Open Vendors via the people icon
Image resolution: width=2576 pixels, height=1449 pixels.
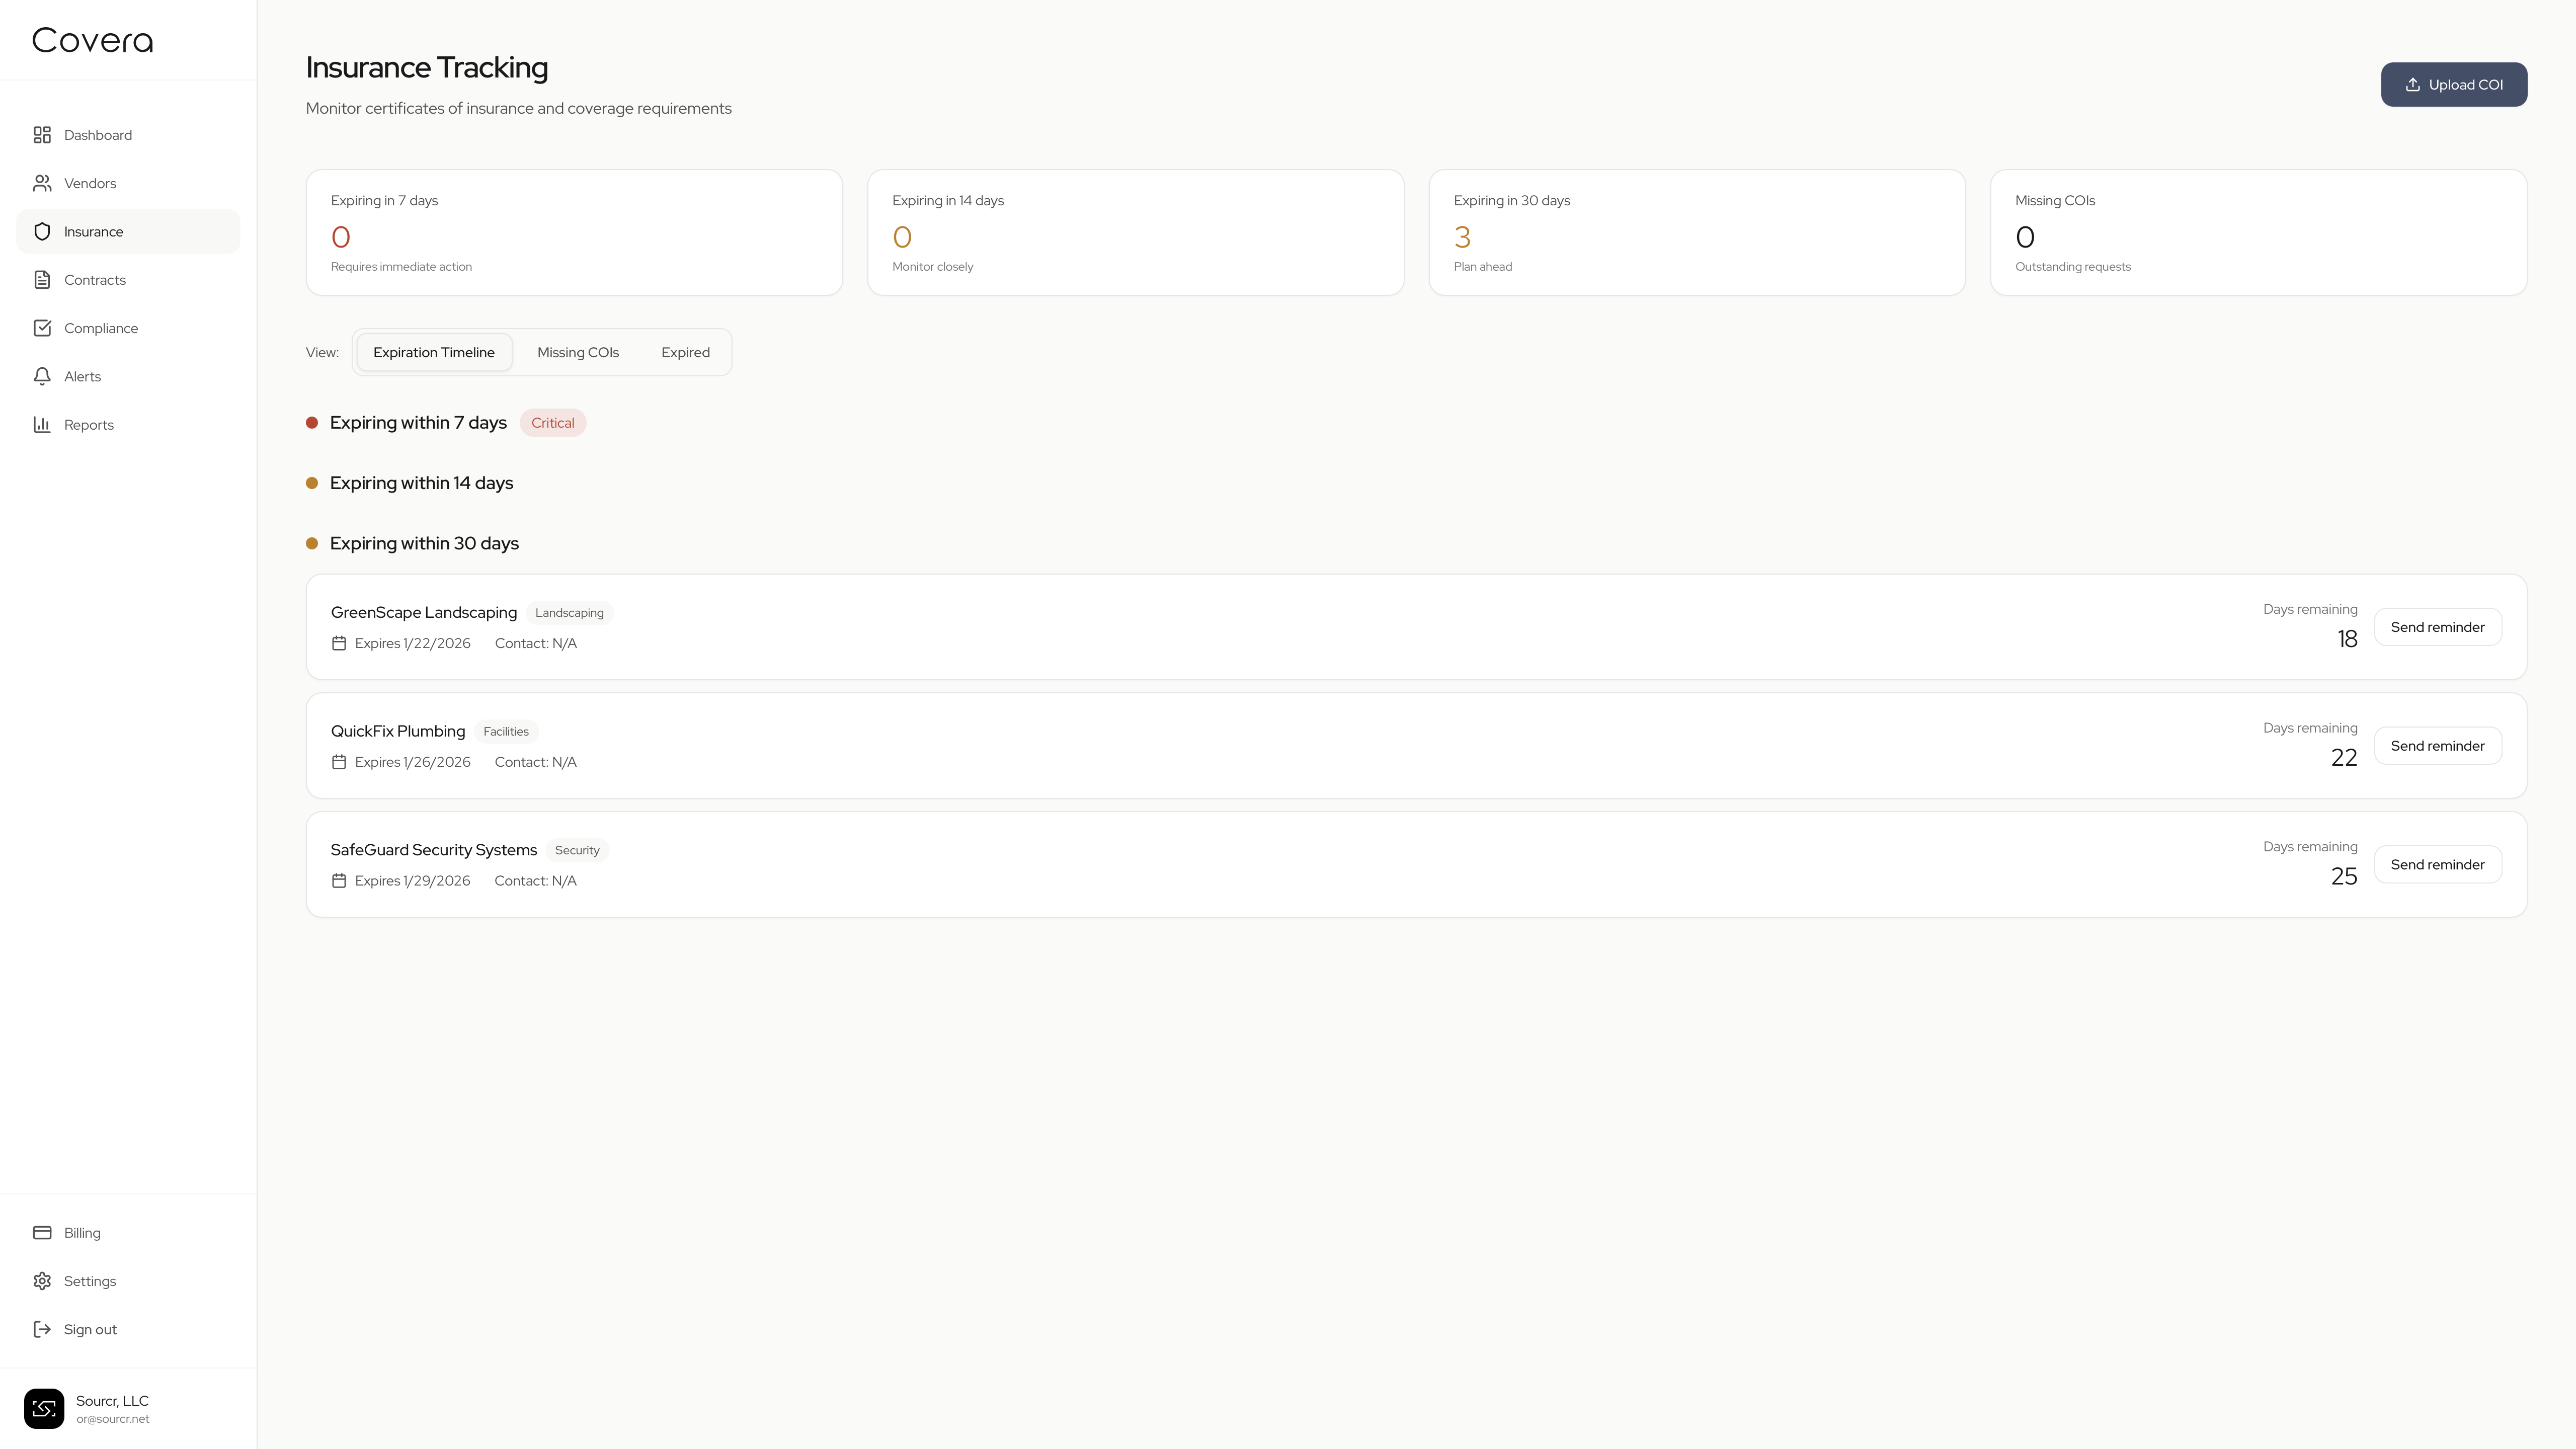[42, 183]
